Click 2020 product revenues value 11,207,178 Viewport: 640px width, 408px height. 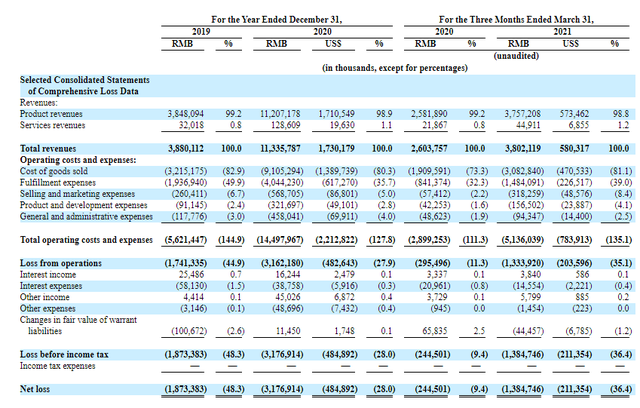280,114
